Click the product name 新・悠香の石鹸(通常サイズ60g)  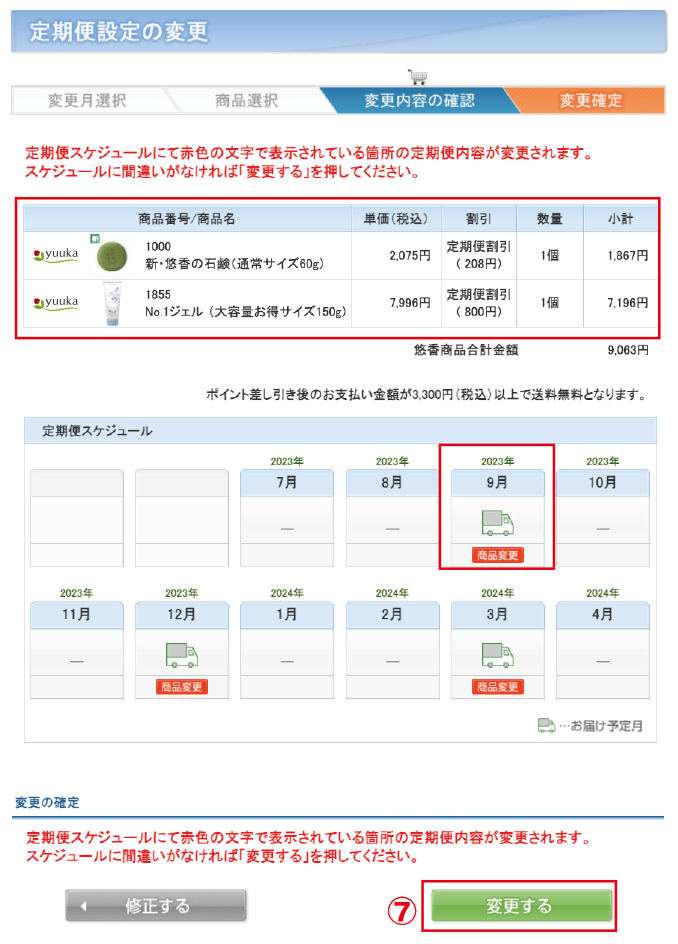234,264
